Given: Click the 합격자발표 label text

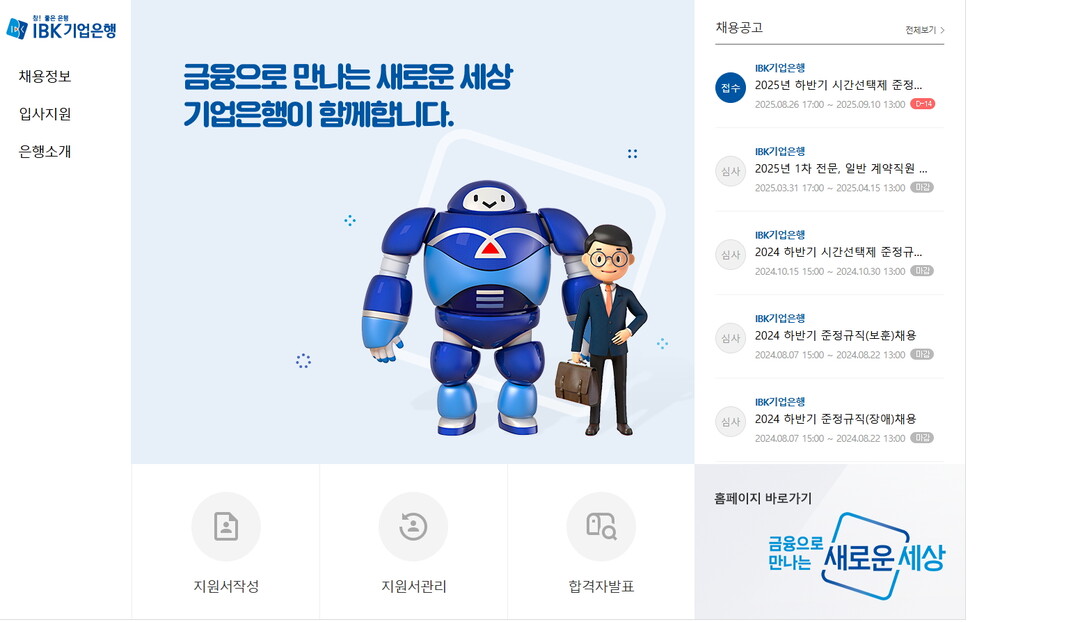Looking at the screenshot, I should pos(601,586).
